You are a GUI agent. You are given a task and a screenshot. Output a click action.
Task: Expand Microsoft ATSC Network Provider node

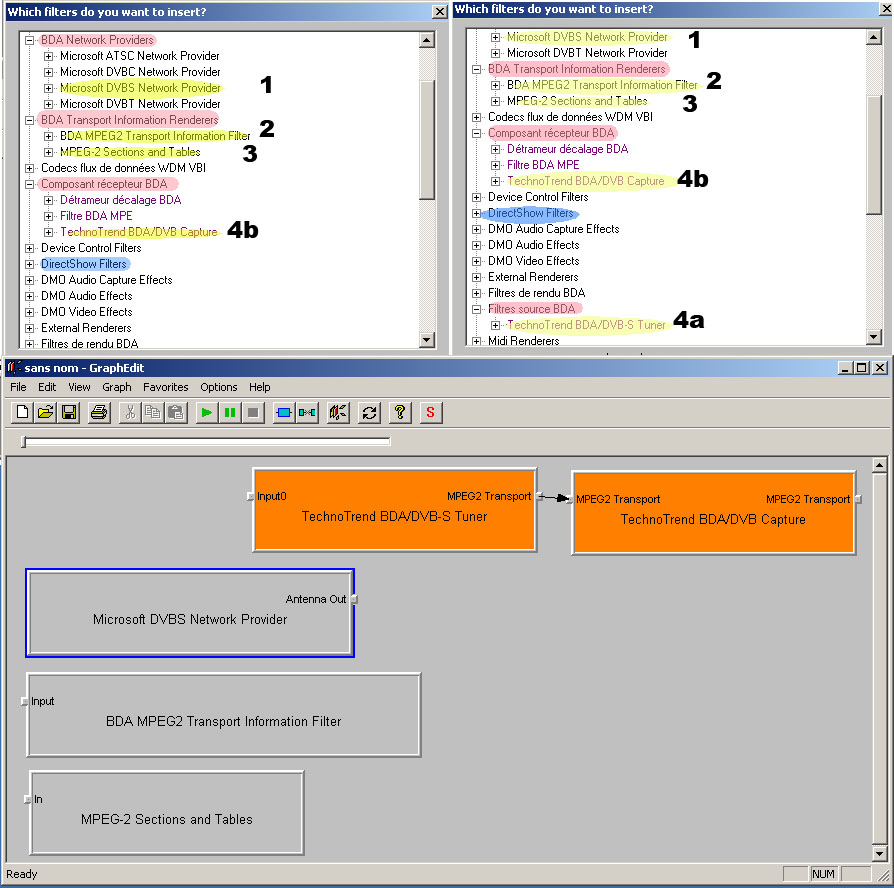pyautogui.click(x=48, y=56)
